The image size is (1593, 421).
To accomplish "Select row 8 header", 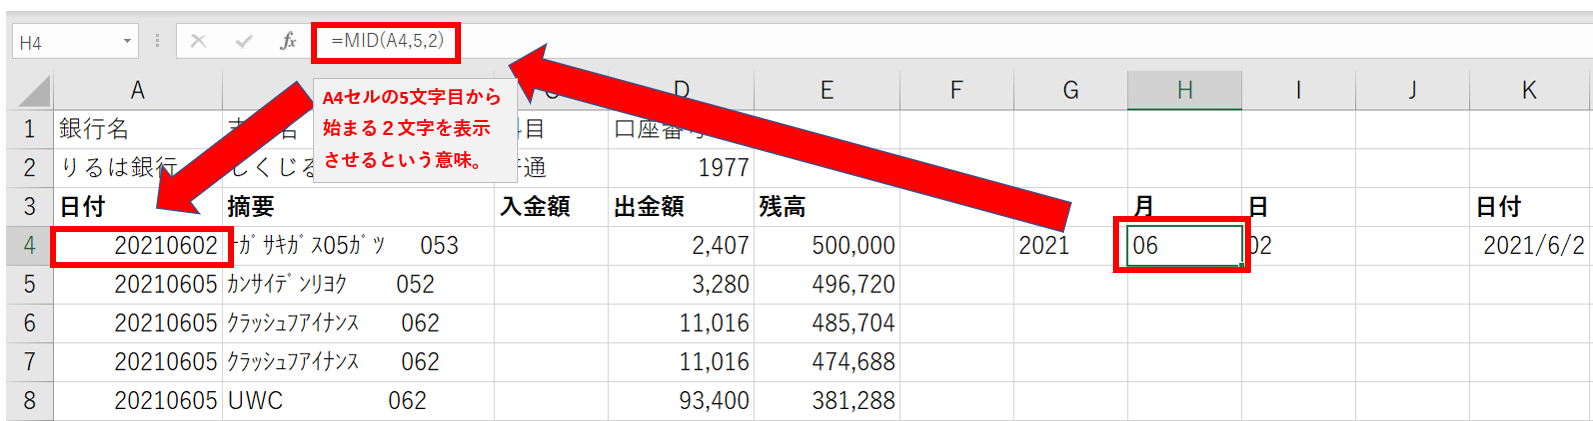I will (x=30, y=401).
